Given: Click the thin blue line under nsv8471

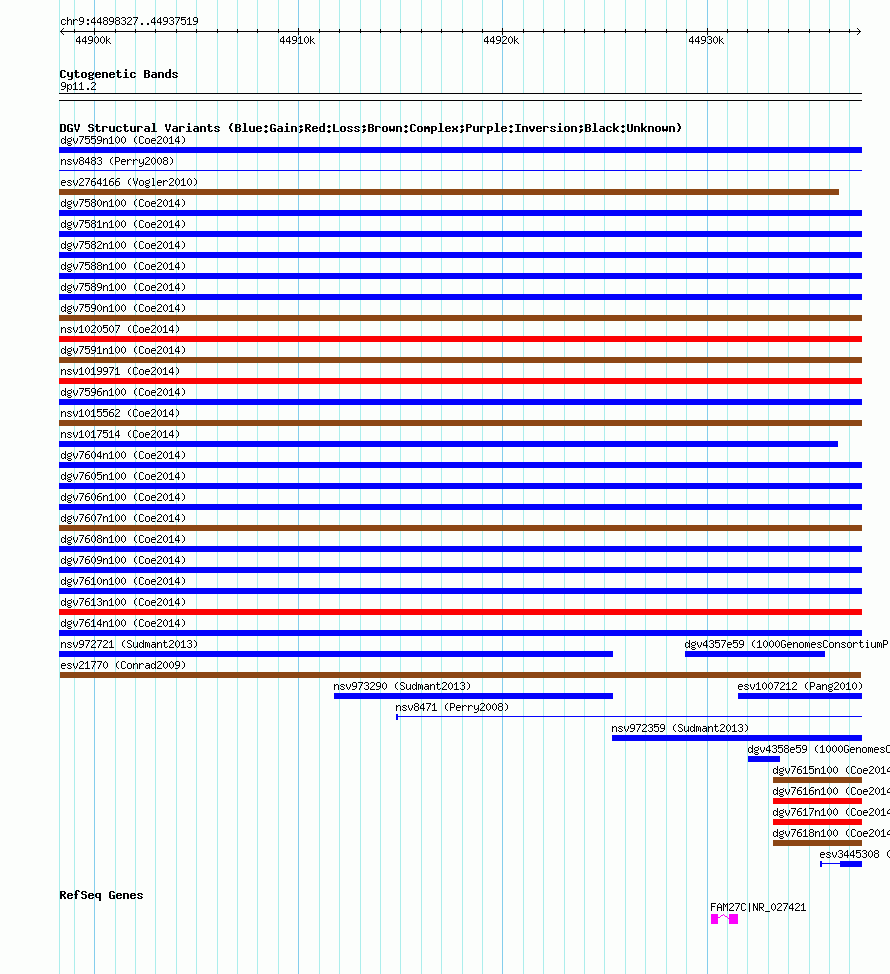Looking at the screenshot, I should [x=629, y=717].
